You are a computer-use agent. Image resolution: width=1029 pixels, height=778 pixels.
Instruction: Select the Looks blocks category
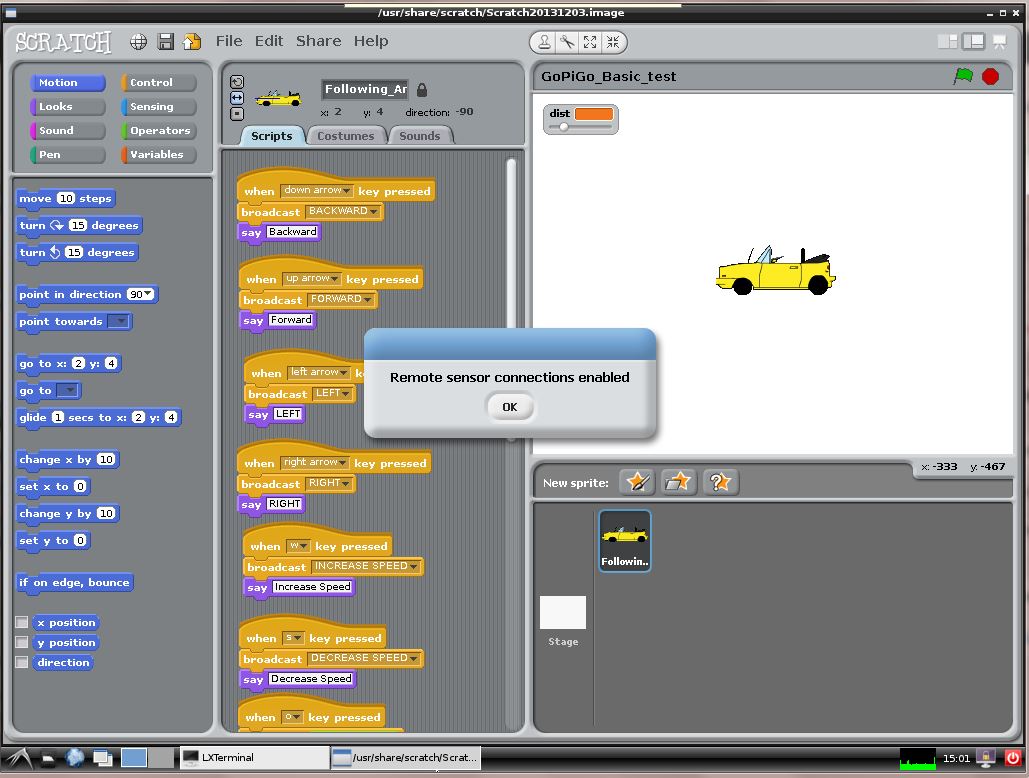67,106
